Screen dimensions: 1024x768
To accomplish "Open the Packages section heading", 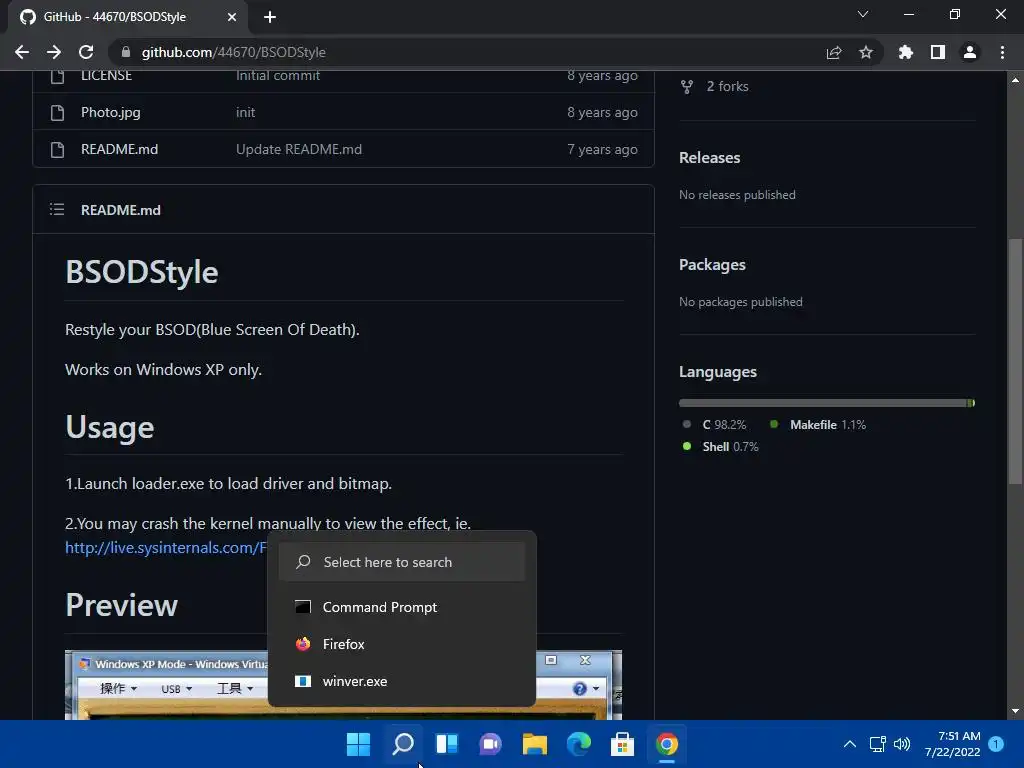I will point(712,265).
